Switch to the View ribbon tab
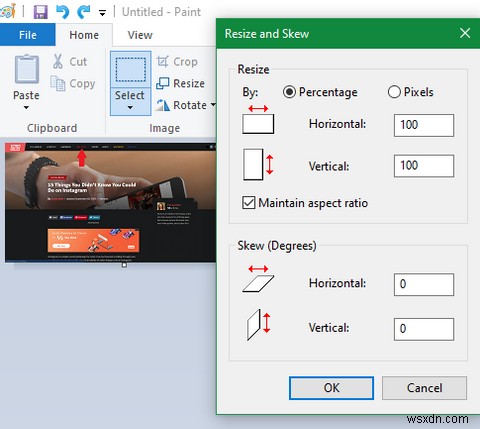This screenshot has height=429, width=480. pyautogui.click(x=140, y=35)
